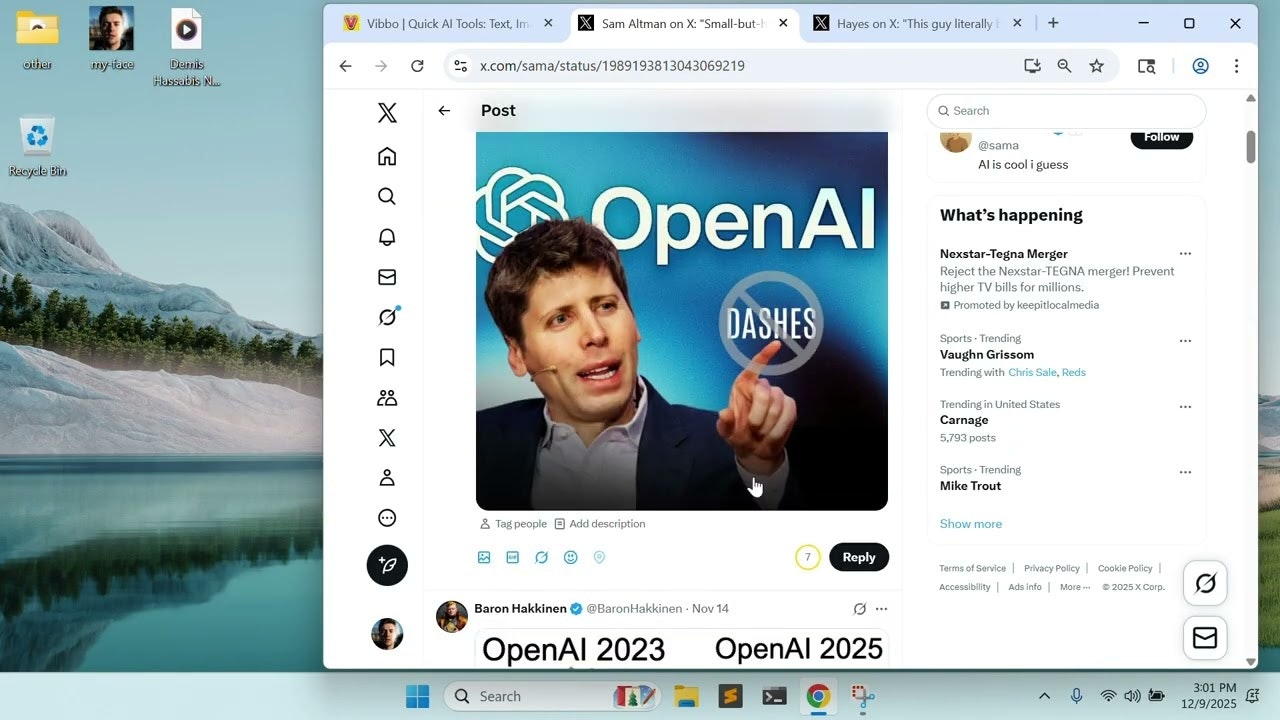Open Privacy Policy footer link
This screenshot has width=1280, height=720.
(1052, 568)
